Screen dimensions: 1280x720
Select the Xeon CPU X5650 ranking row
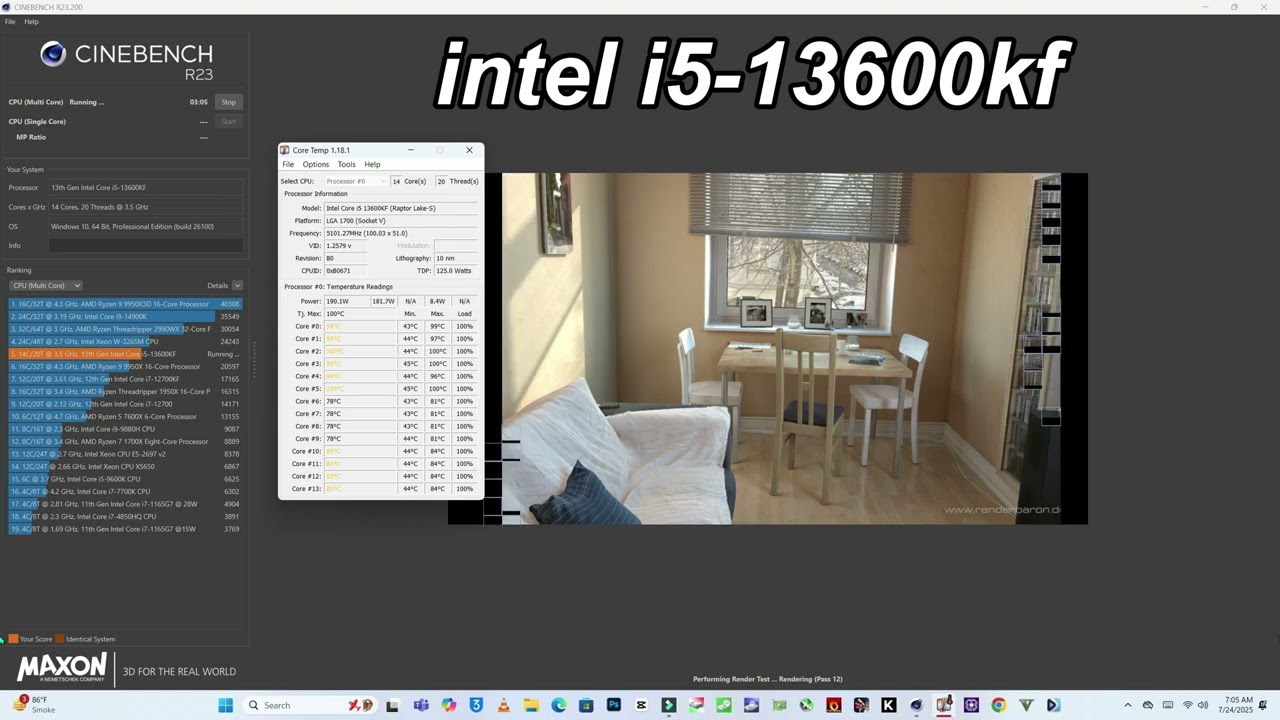(x=125, y=467)
